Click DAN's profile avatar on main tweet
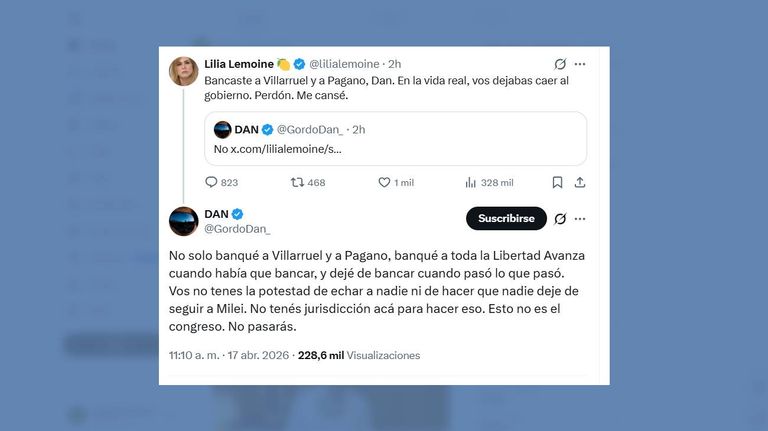This screenshot has height=431, width=768. click(184, 221)
